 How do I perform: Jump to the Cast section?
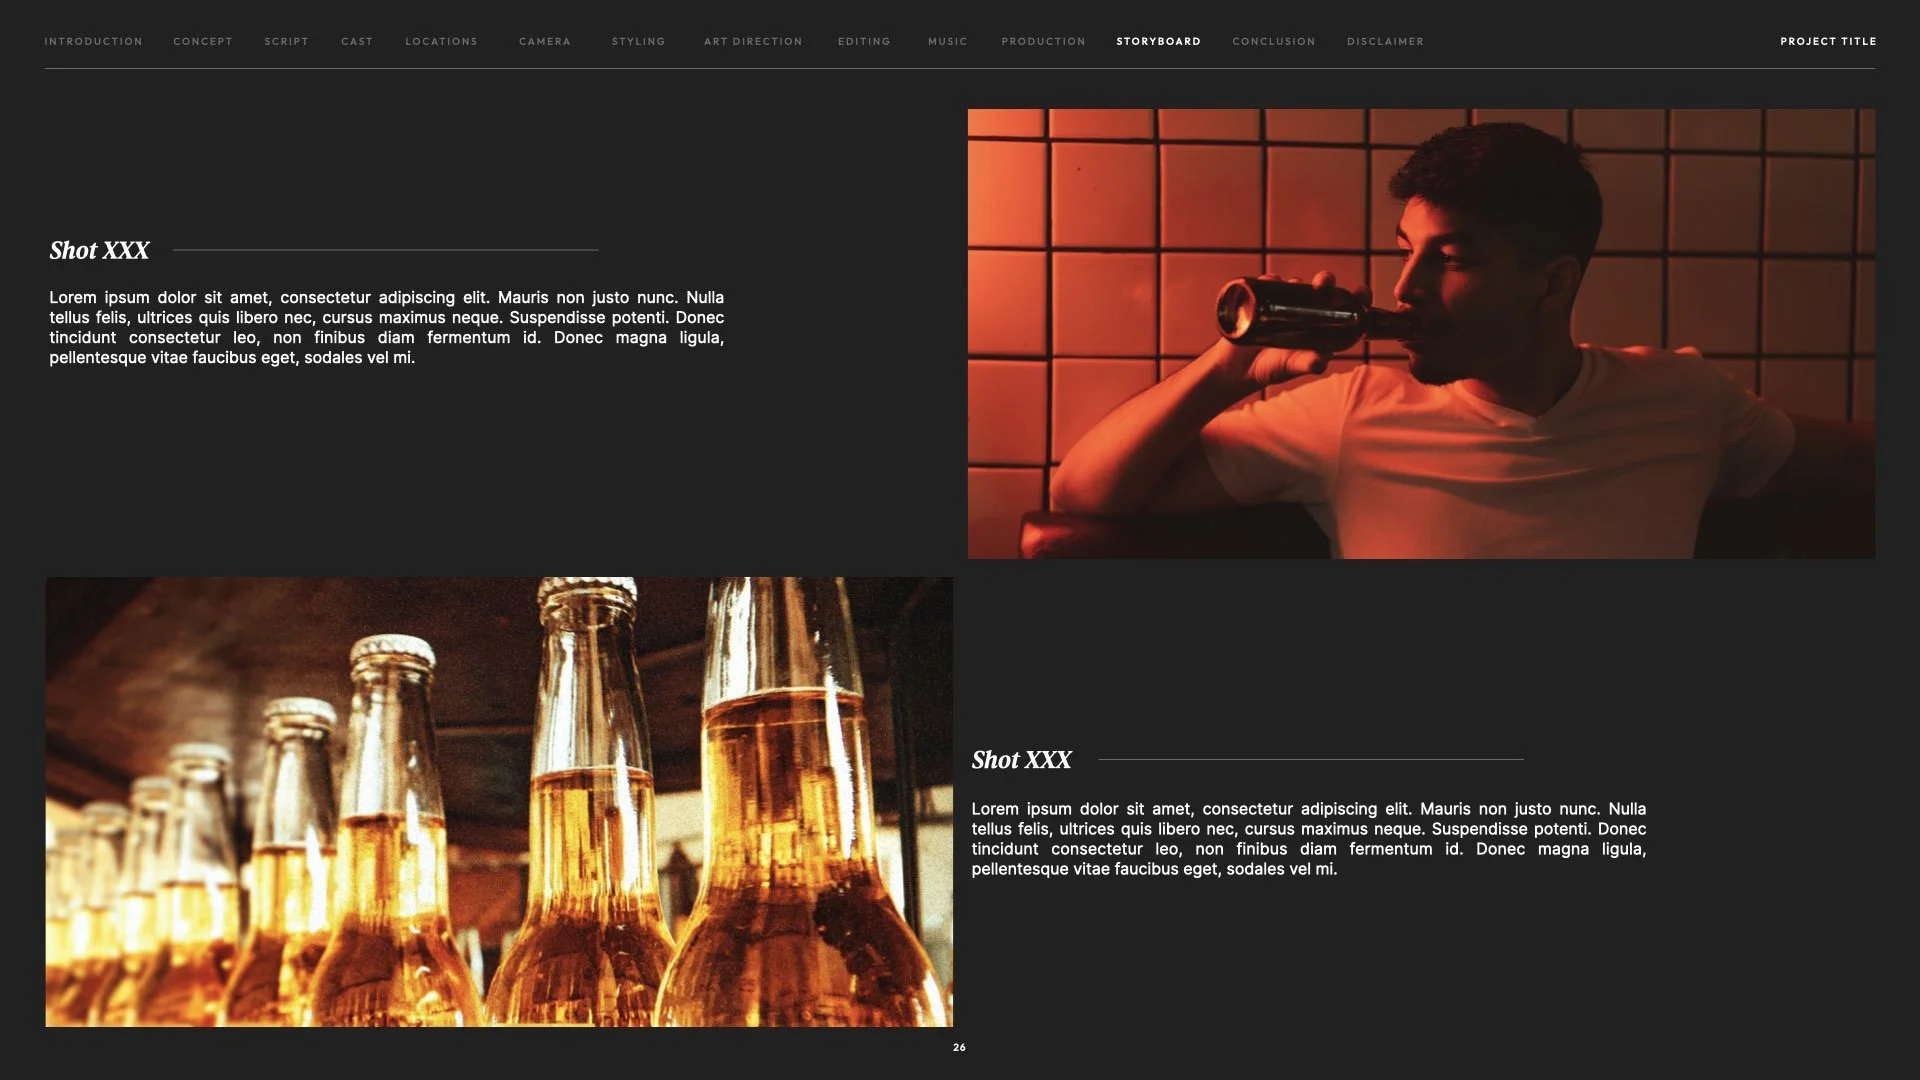[x=357, y=41]
